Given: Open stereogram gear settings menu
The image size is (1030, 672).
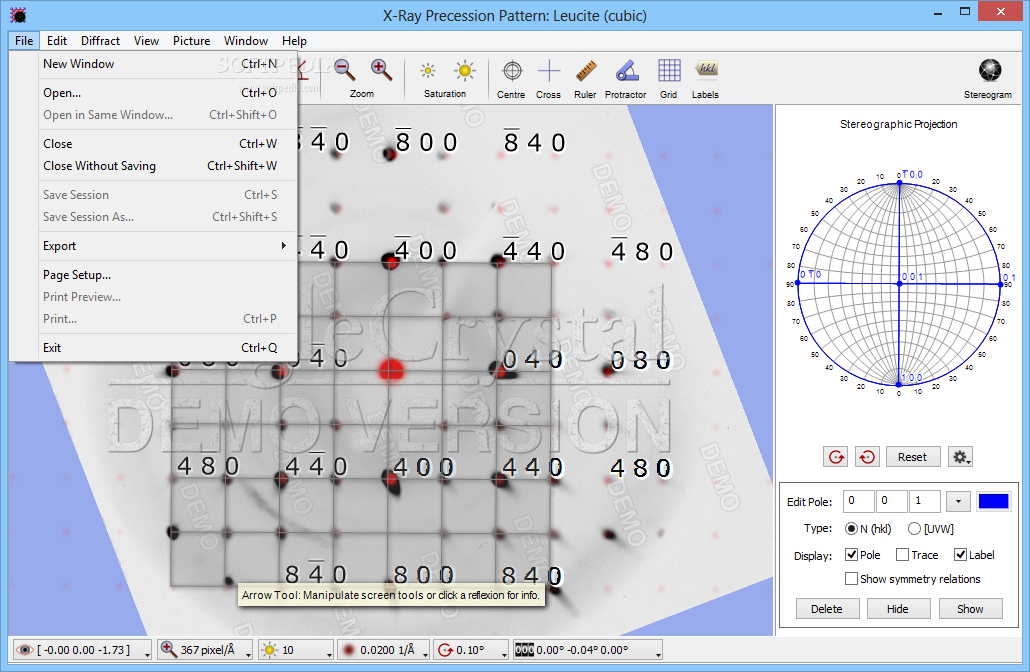Looking at the screenshot, I should [960, 457].
